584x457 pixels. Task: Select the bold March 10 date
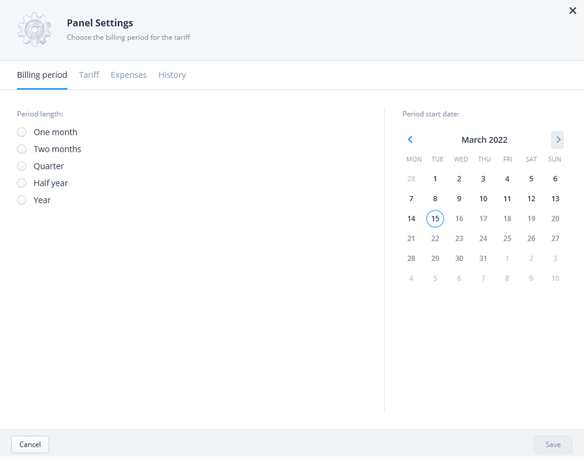(483, 199)
